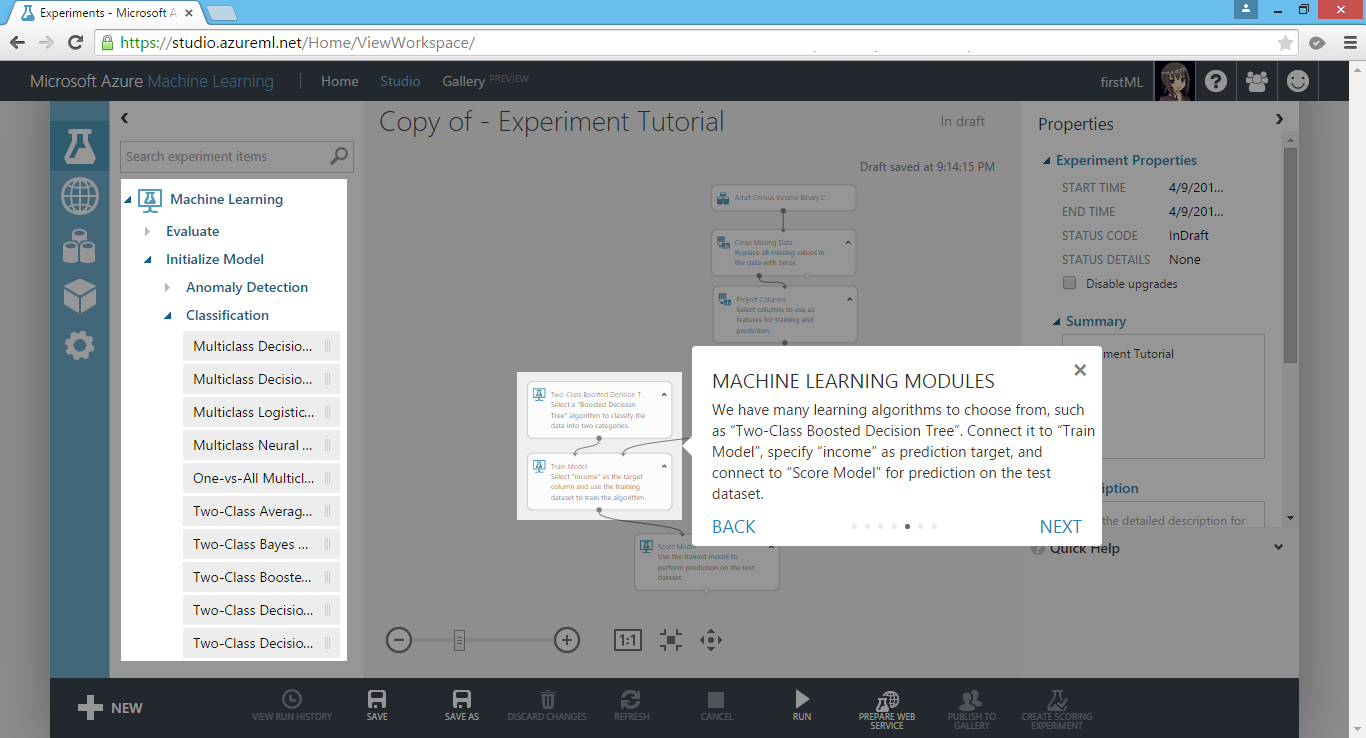Collapse the Initialize Model node
1366x738 pixels.
click(148, 260)
